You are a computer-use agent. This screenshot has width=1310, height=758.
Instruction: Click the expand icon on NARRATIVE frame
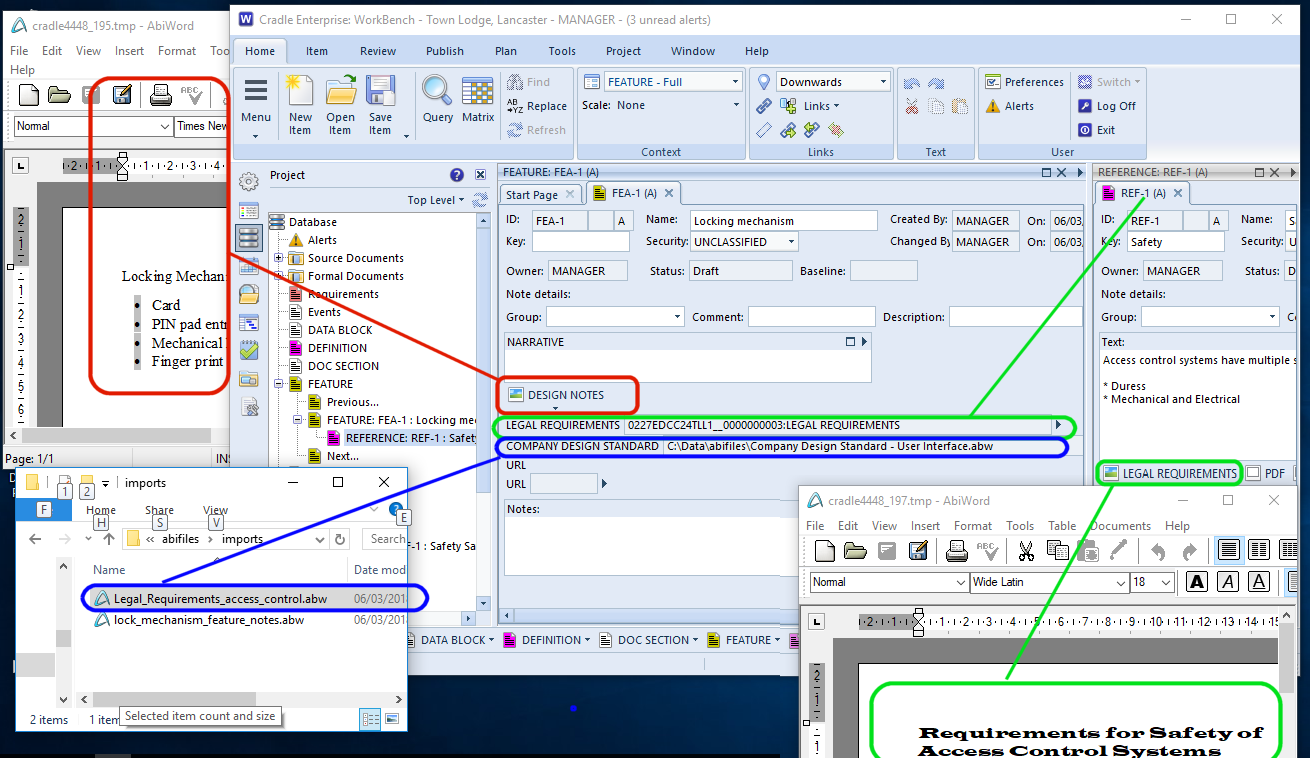pos(851,341)
